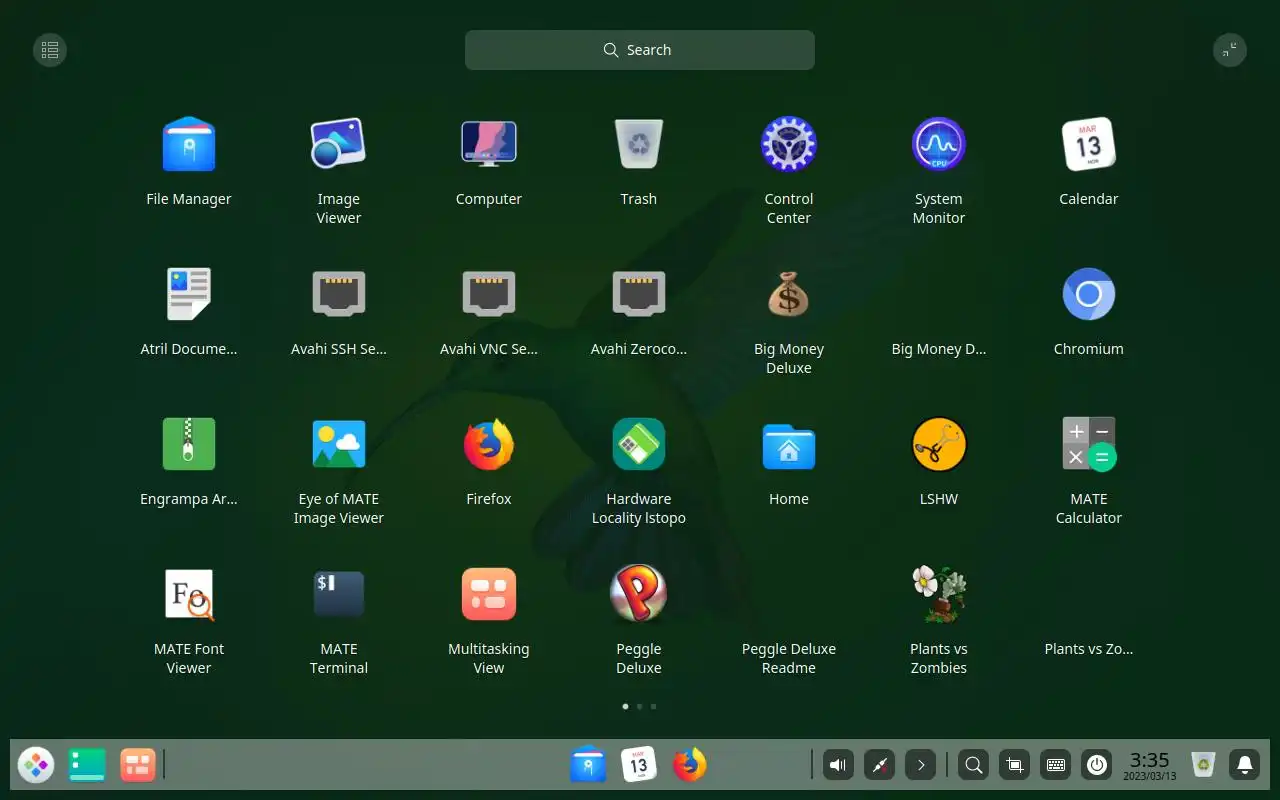The height and width of the screenshot is (800, 1280).
Task: Show desktop from the dock
Action: [x=87, y=766]
